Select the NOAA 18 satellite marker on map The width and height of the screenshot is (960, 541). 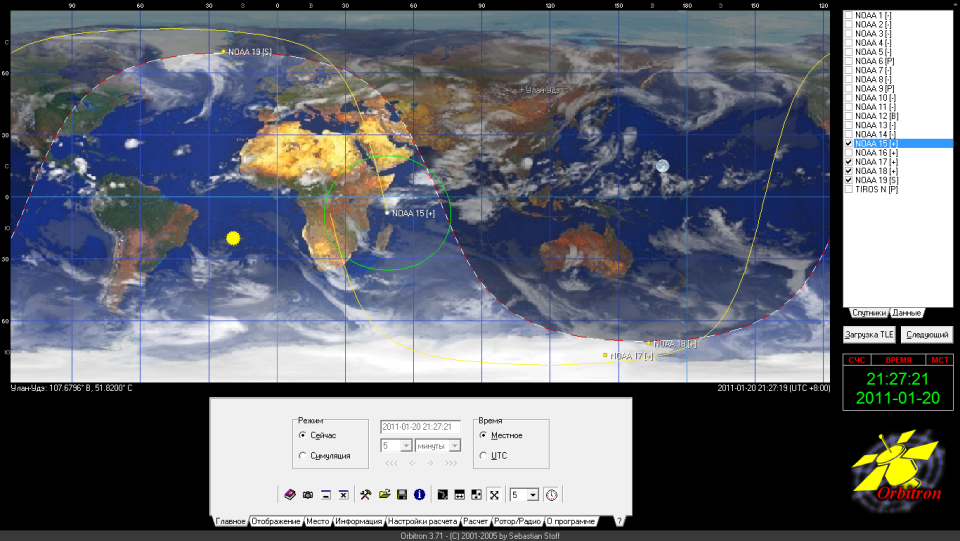[648, 343]
